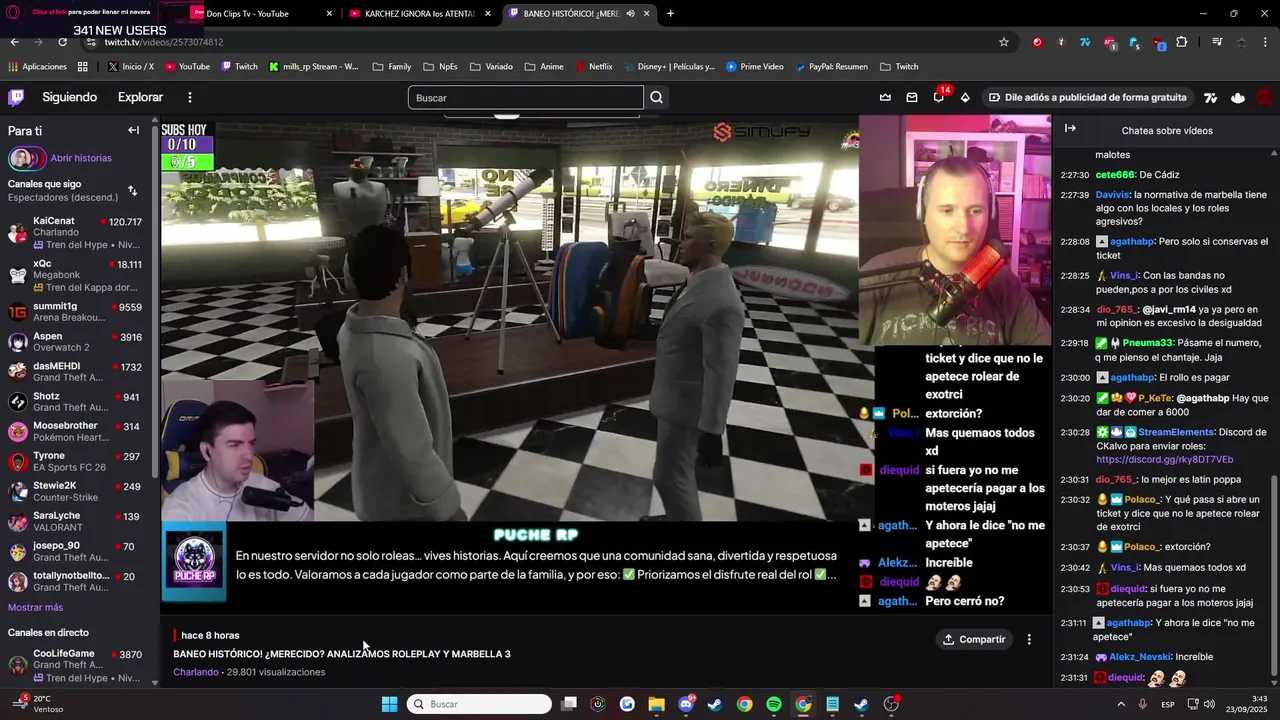The width and height of the screenshot is (1280, 720).
Task: Open the Explorar tab
Action: click(x=140, y=97)
